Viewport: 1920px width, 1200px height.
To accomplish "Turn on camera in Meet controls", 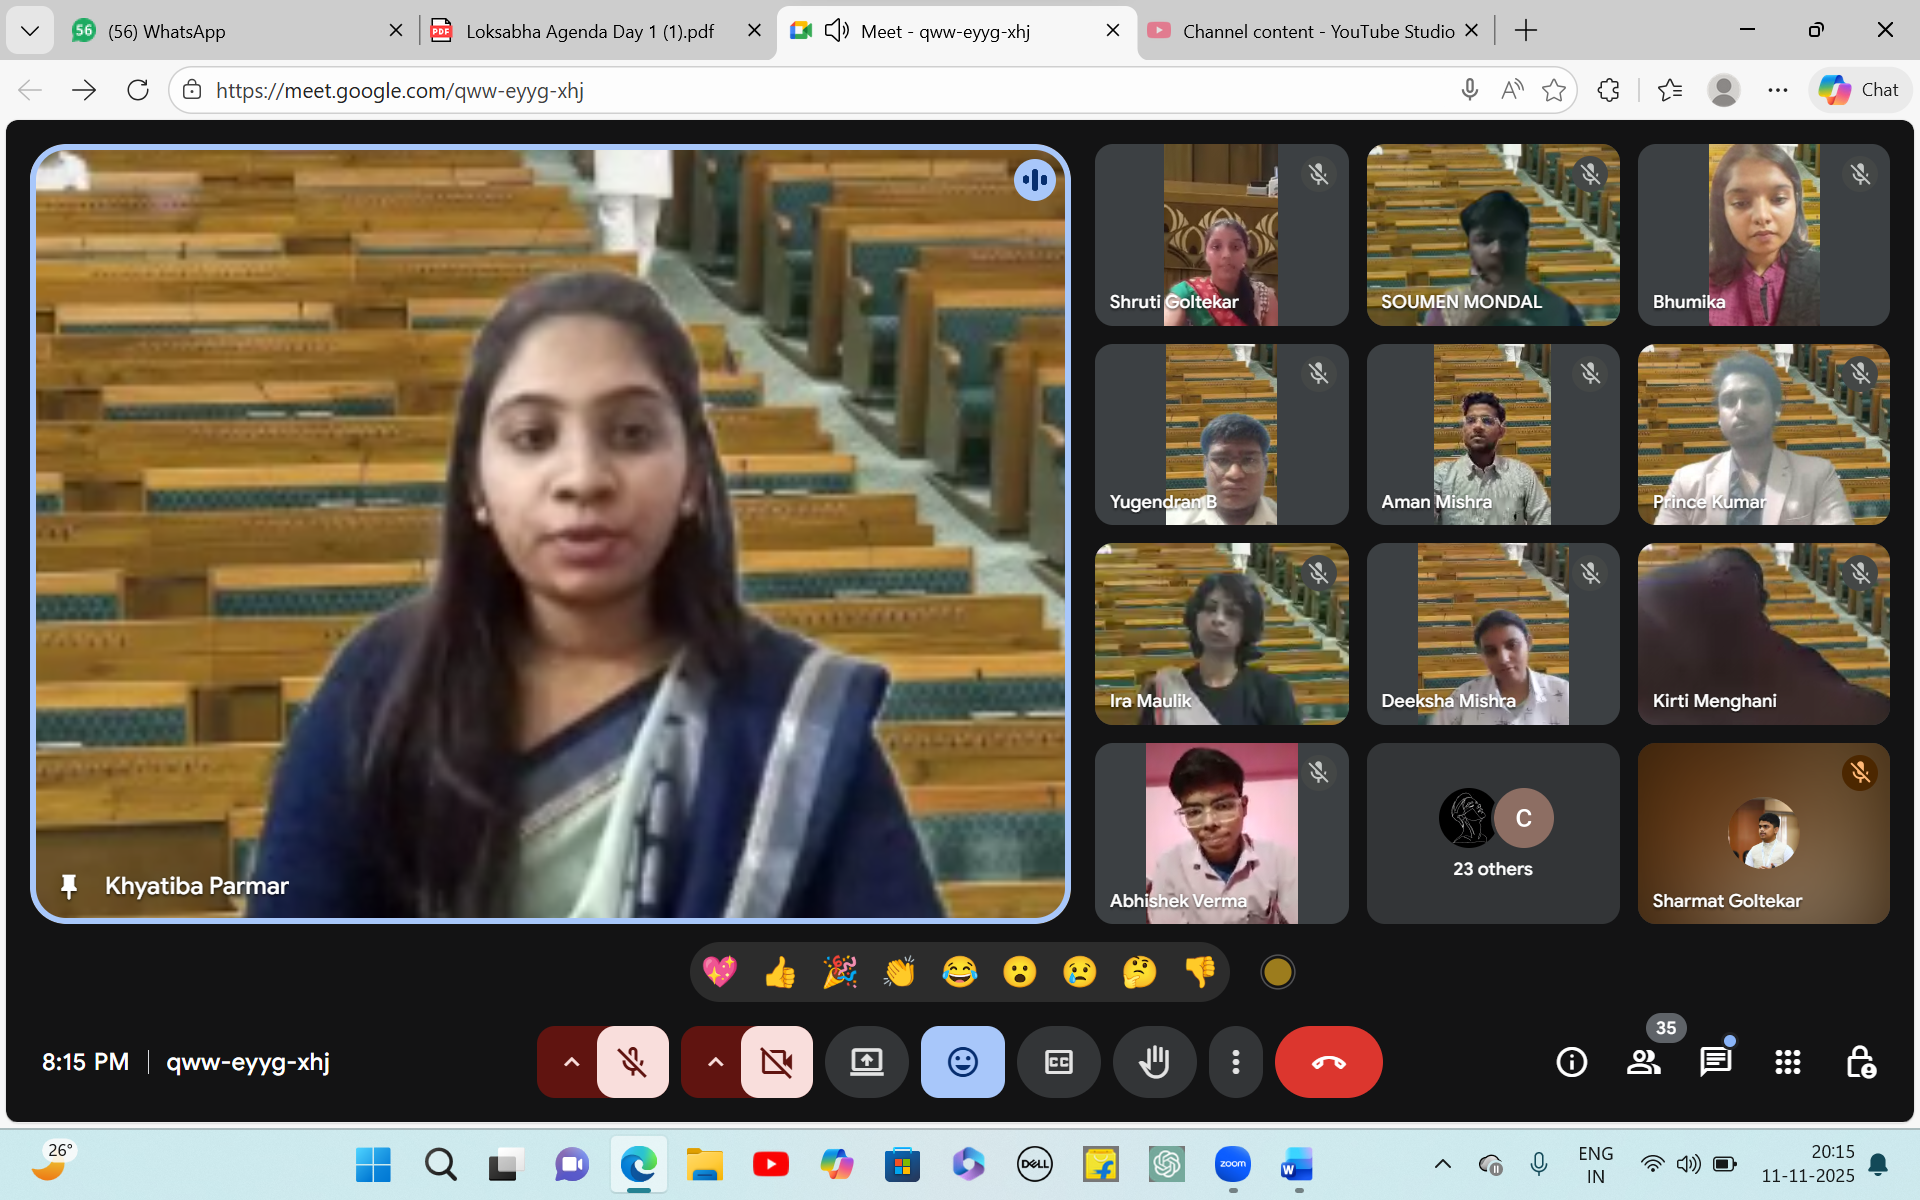I will [776, 1062].
